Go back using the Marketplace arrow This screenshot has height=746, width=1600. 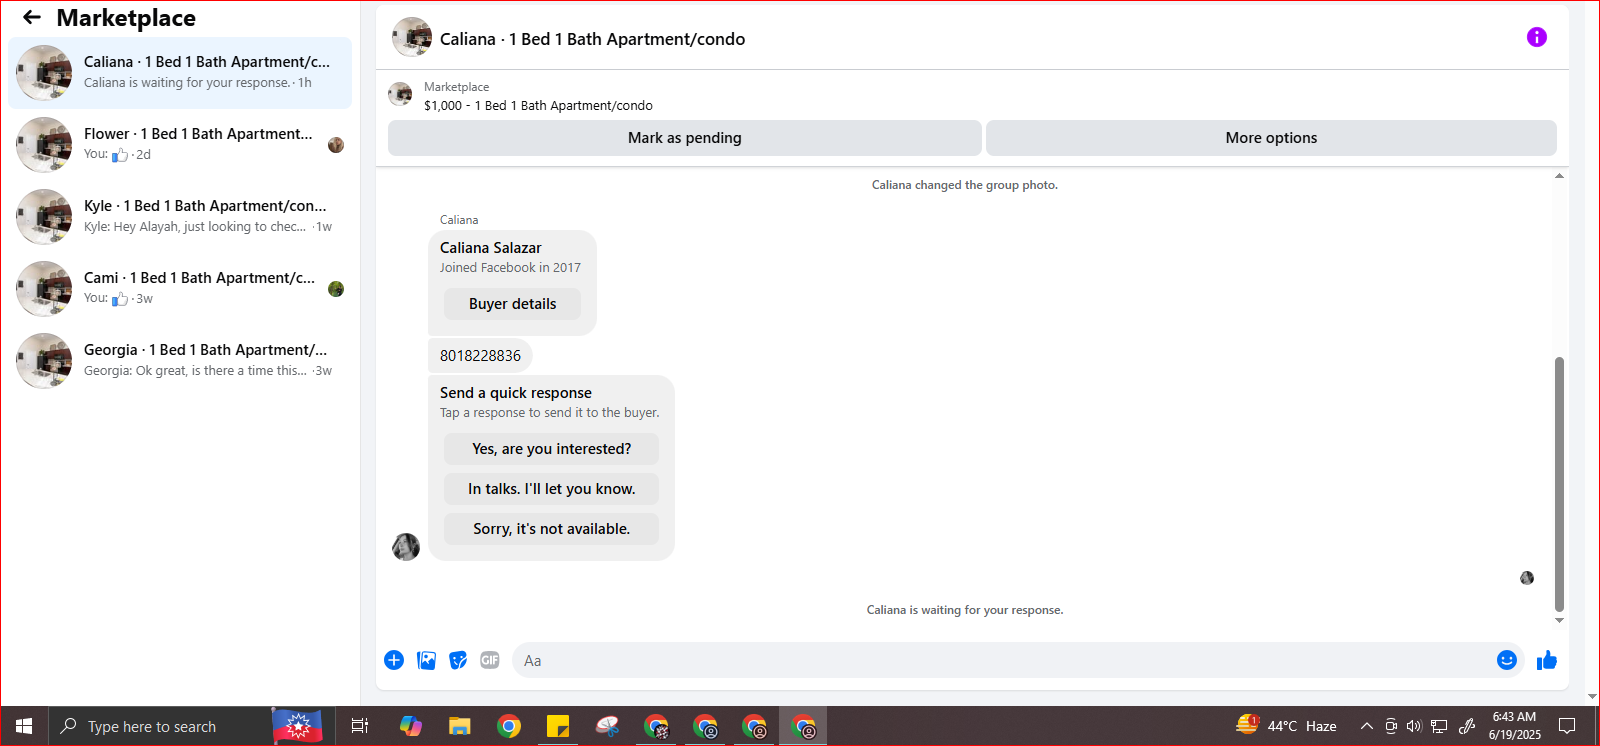coord(32,17)
